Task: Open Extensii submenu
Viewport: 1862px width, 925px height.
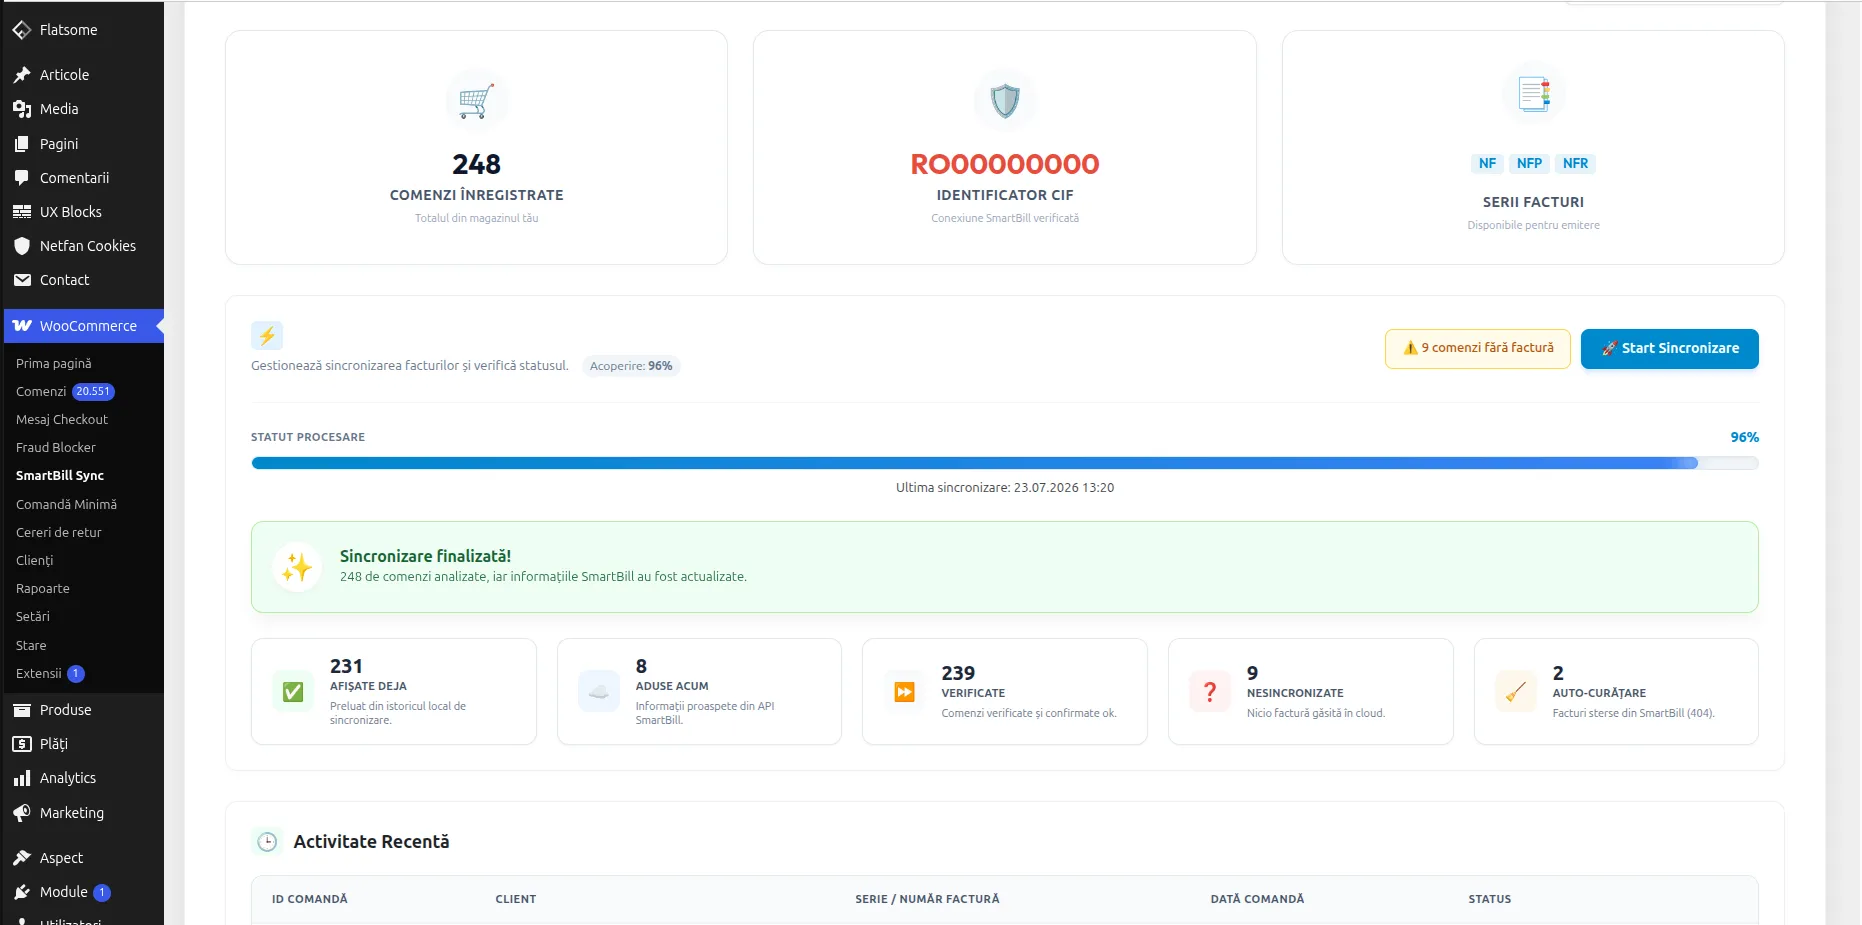Action: coord(39,674)
